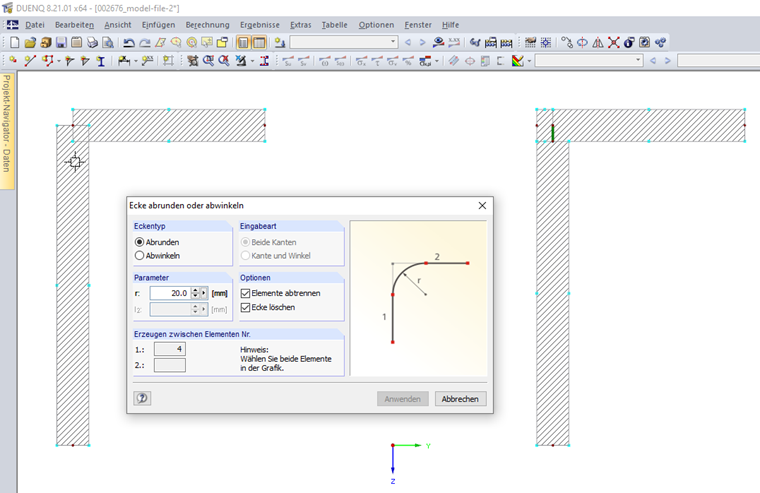Click the r radius input field
The height and width of the screenshot is (493, 760).
(171, 293)
